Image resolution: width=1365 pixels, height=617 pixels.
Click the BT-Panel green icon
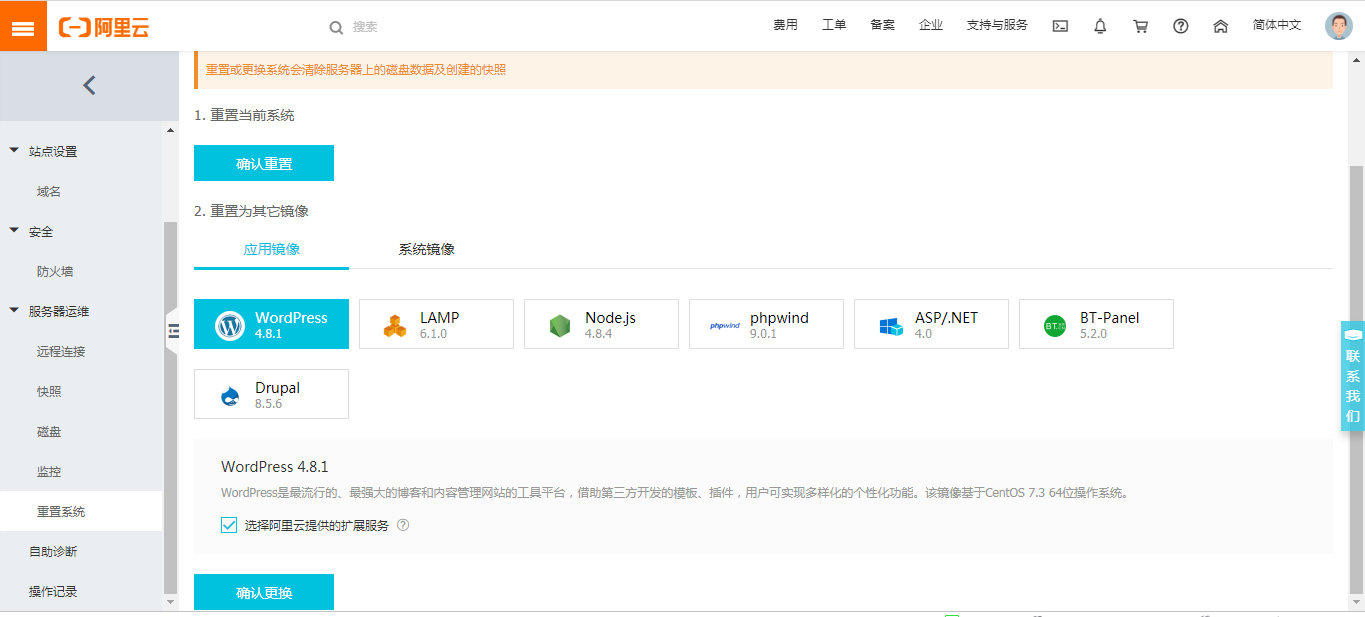(x=1055, y=326)
